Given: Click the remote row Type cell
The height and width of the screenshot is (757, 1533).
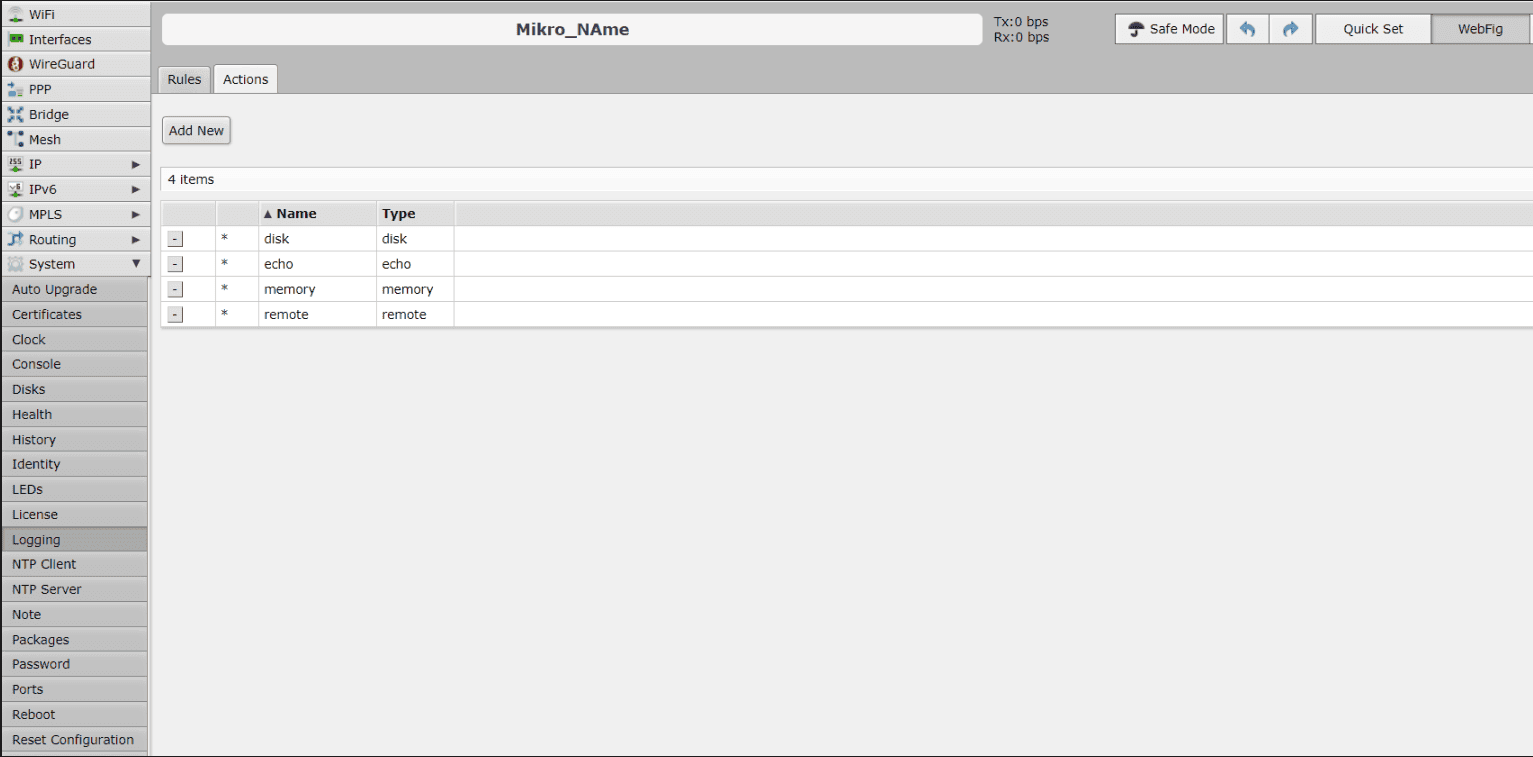Looking at the screenshot, I should pyautogui.click(x=415, y=314).
